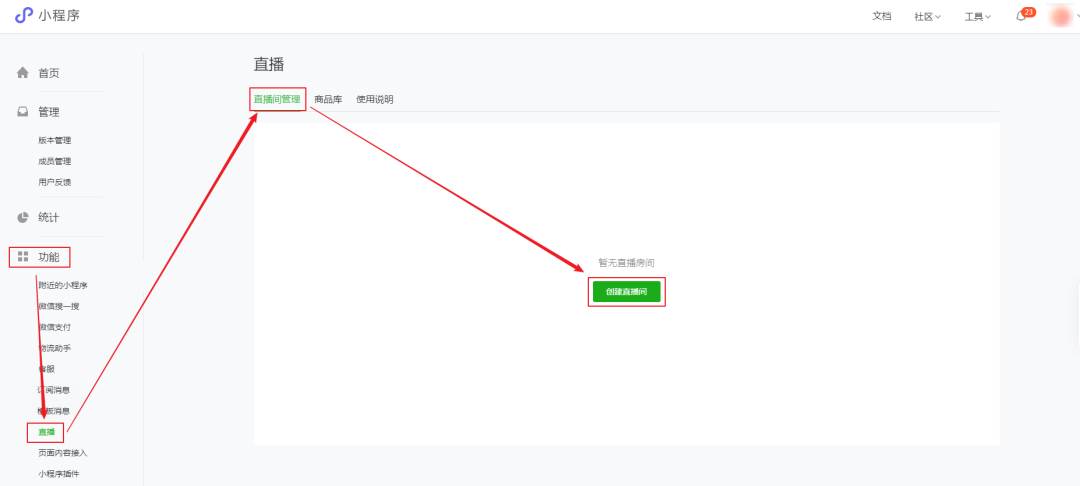Viewport: 1080px width, 486px height.
Task: Open 微信支付 in the sidebar
Action: tap(54, 327)
